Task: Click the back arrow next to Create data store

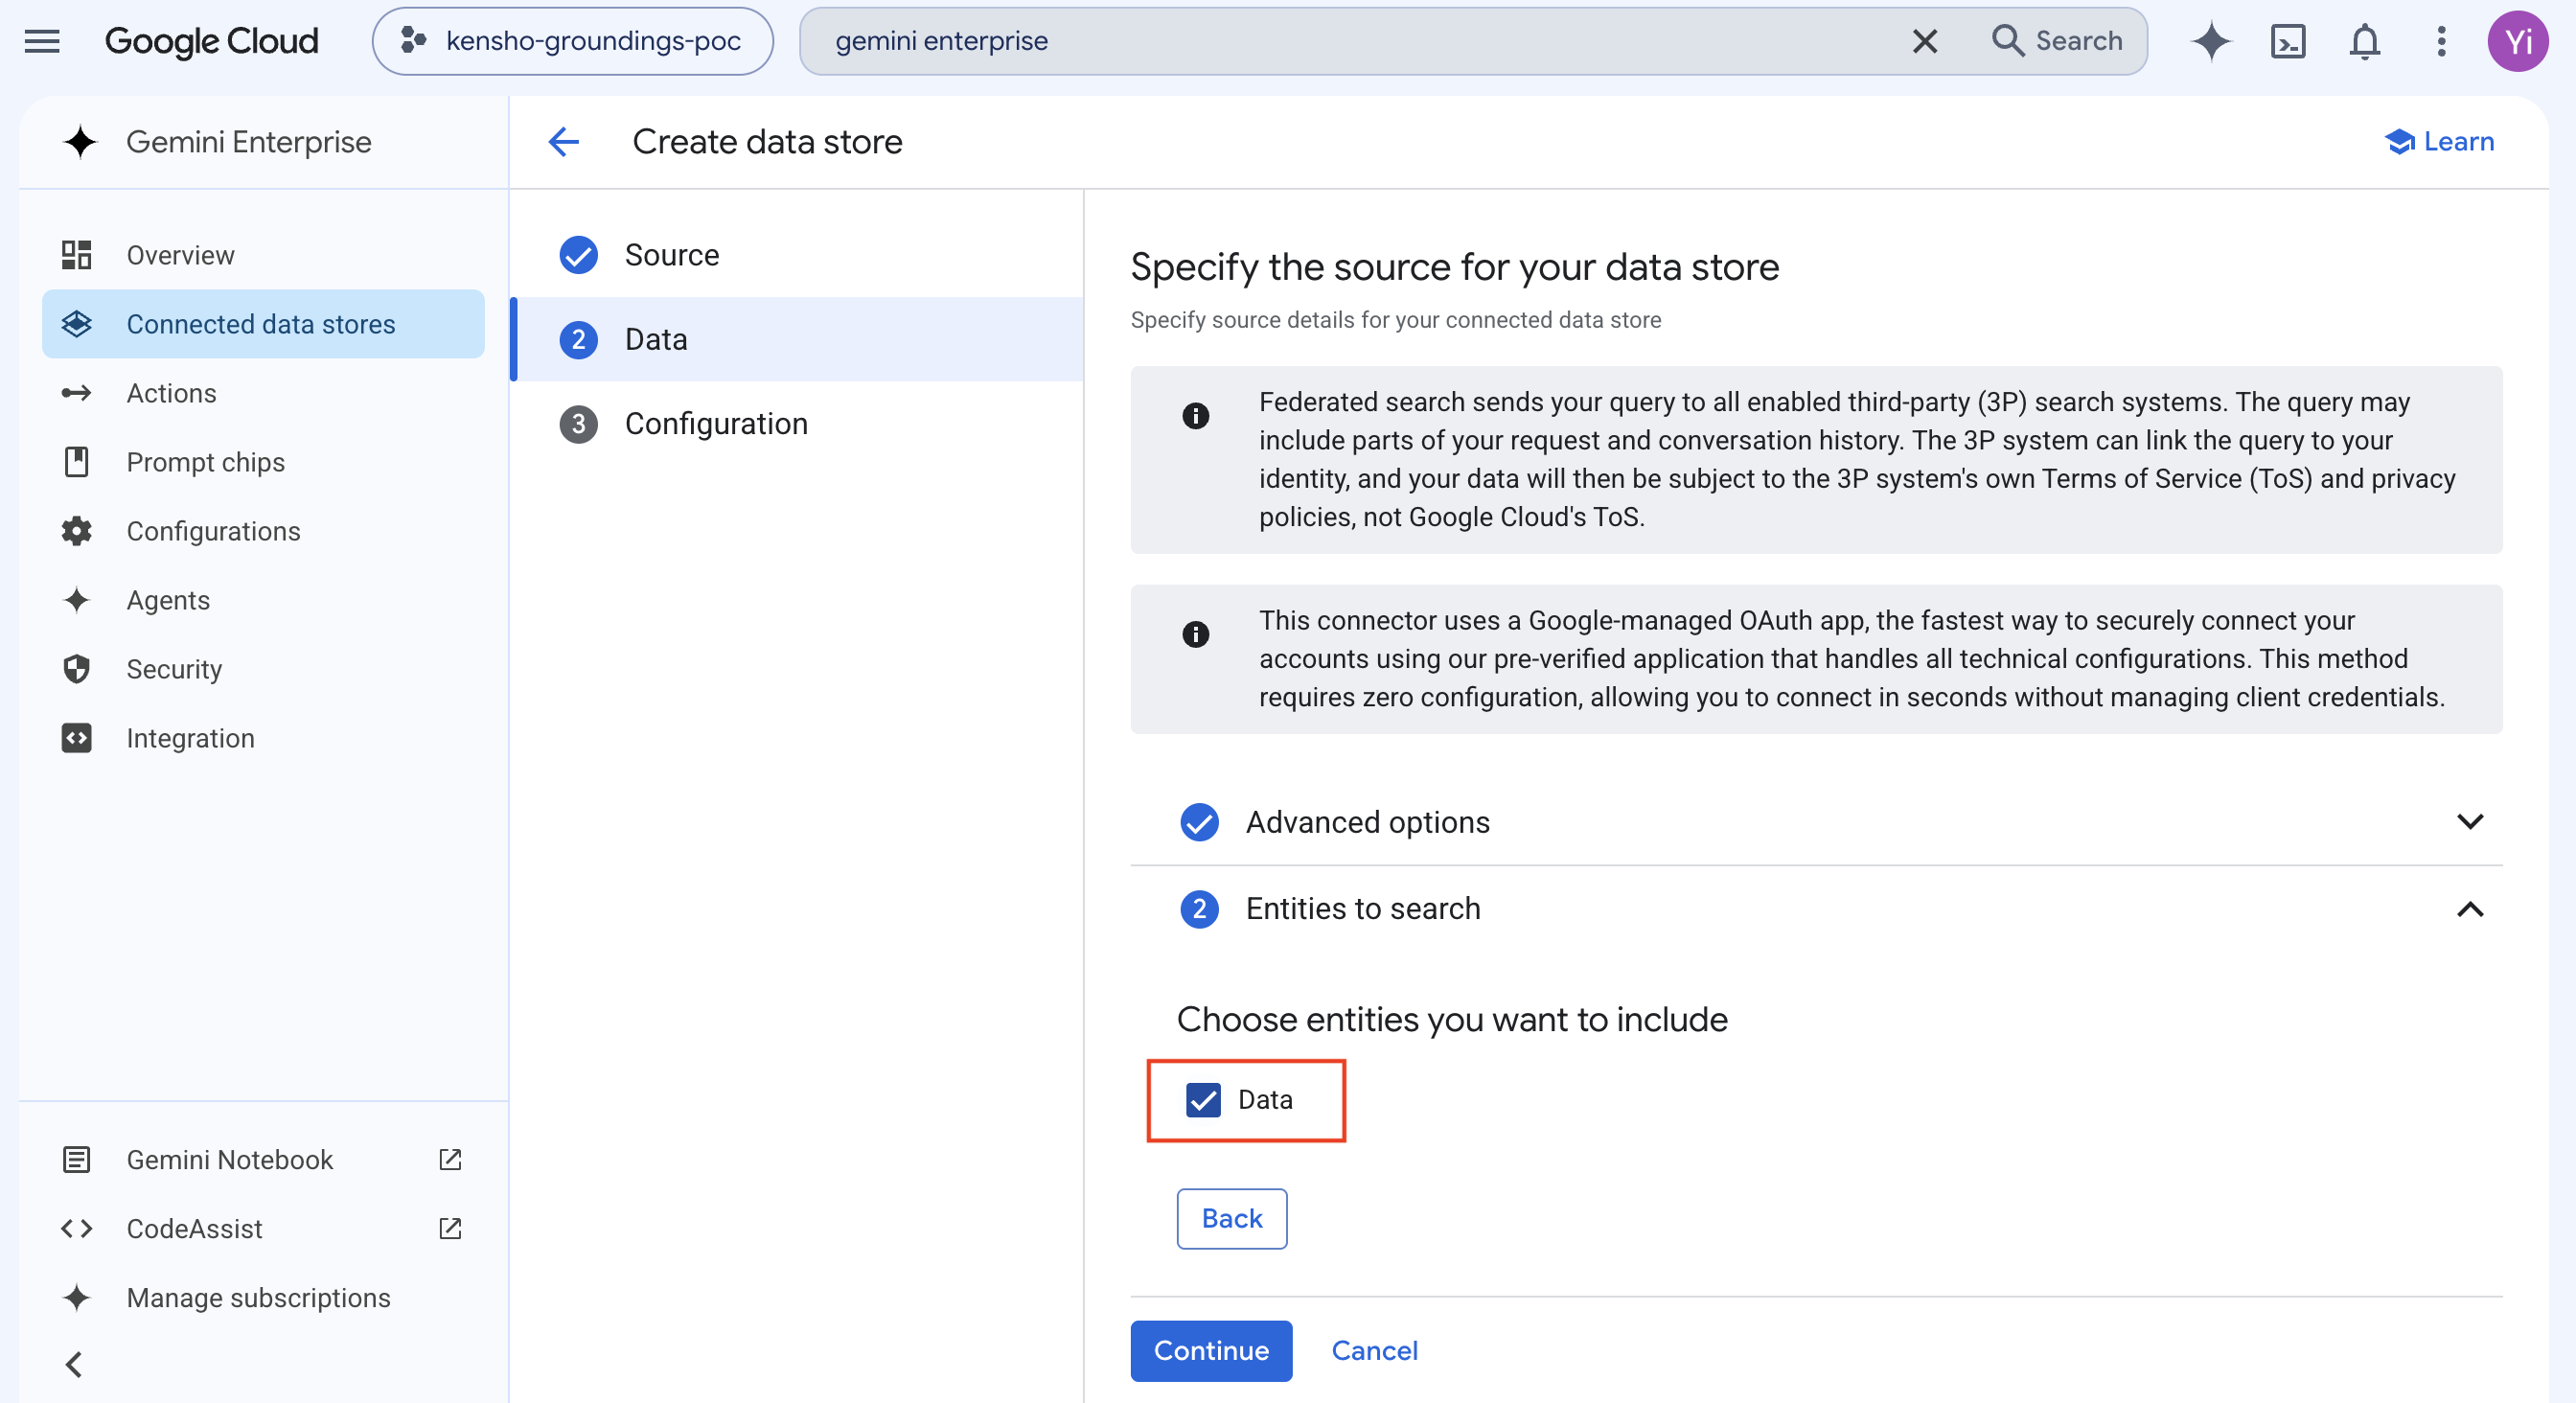Action: tap(564, 142)
